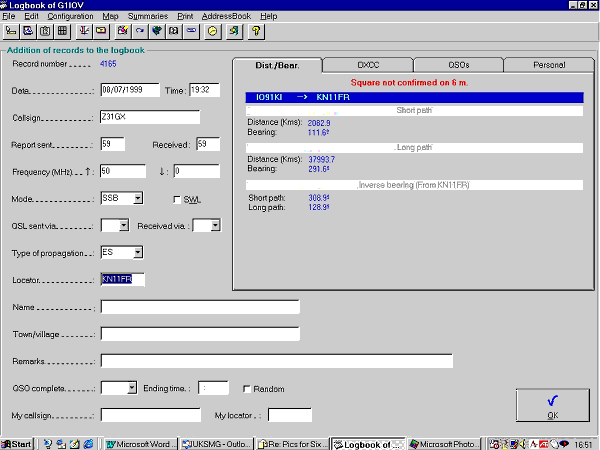The image size is (600, 450).
Task: Click the Ending time field
Action: [213, 388]
